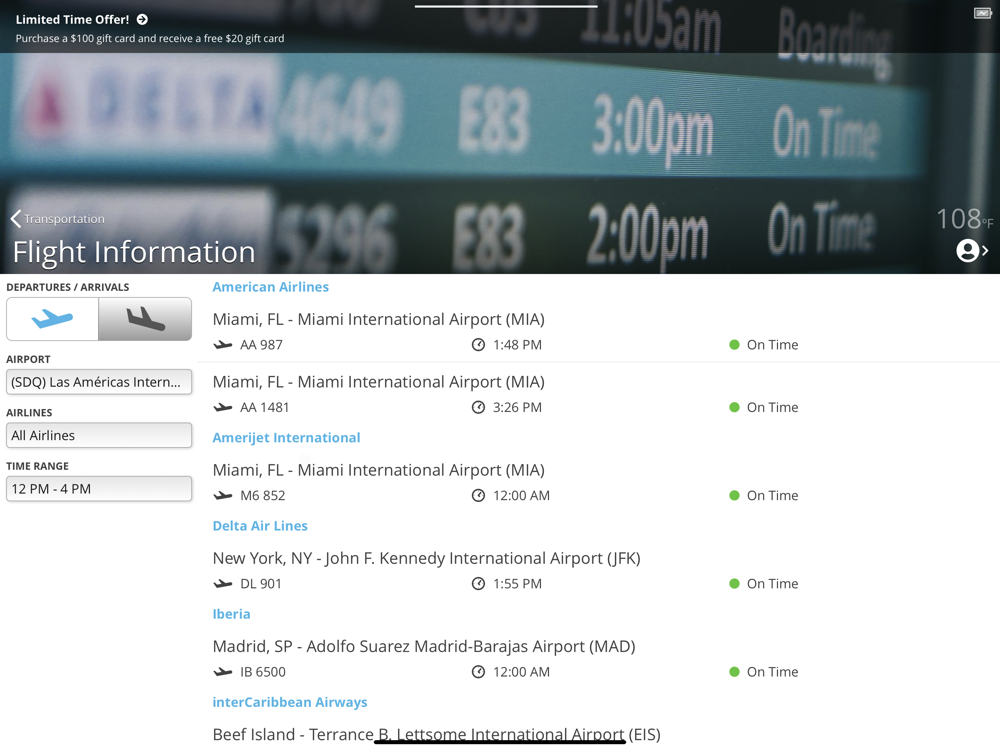Tap the plane icon next to M6 852
This screenshot has width=1000, height=750.
[x=223, y=496]
